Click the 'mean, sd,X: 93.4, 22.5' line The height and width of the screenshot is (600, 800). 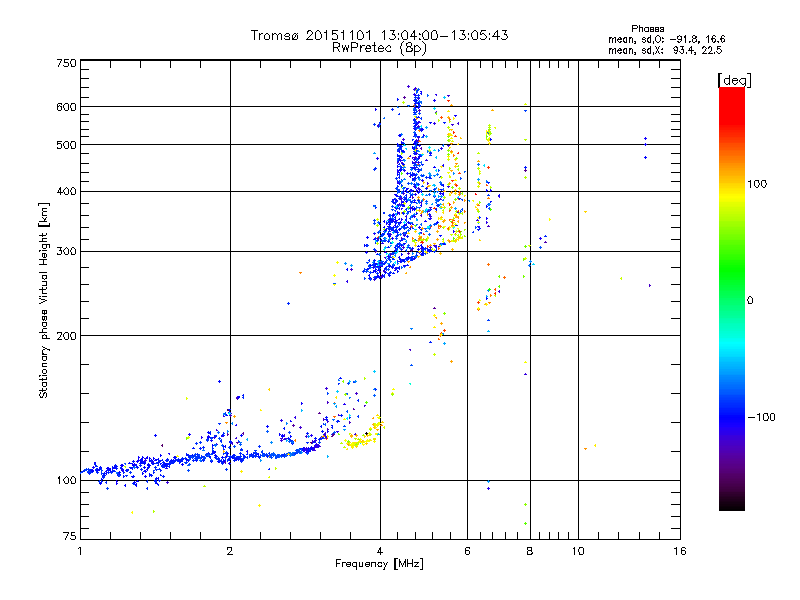(x=665, y=50)
